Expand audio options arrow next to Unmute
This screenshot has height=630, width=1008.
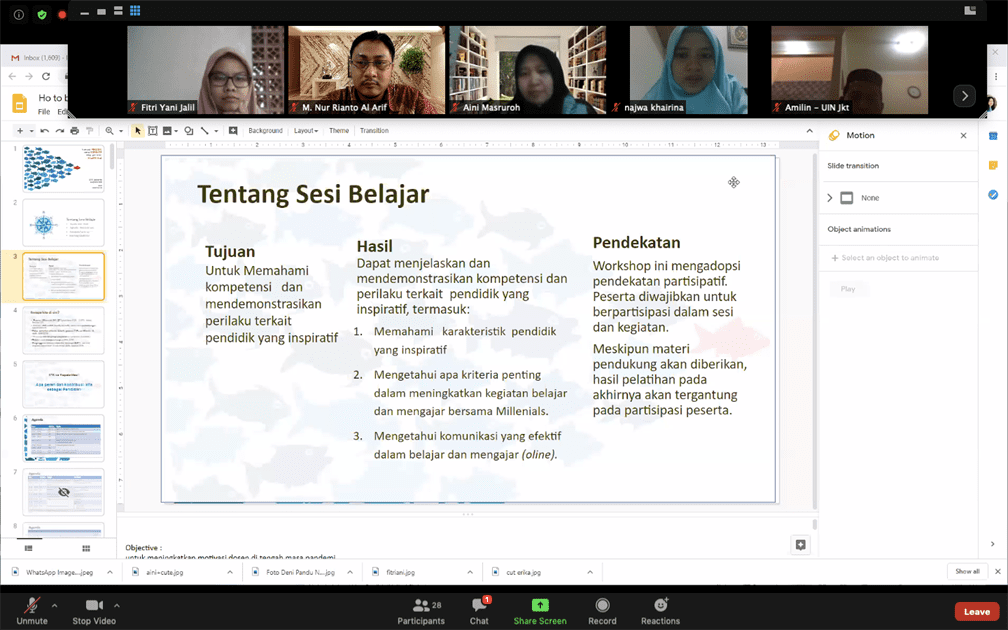click(54, 605)
